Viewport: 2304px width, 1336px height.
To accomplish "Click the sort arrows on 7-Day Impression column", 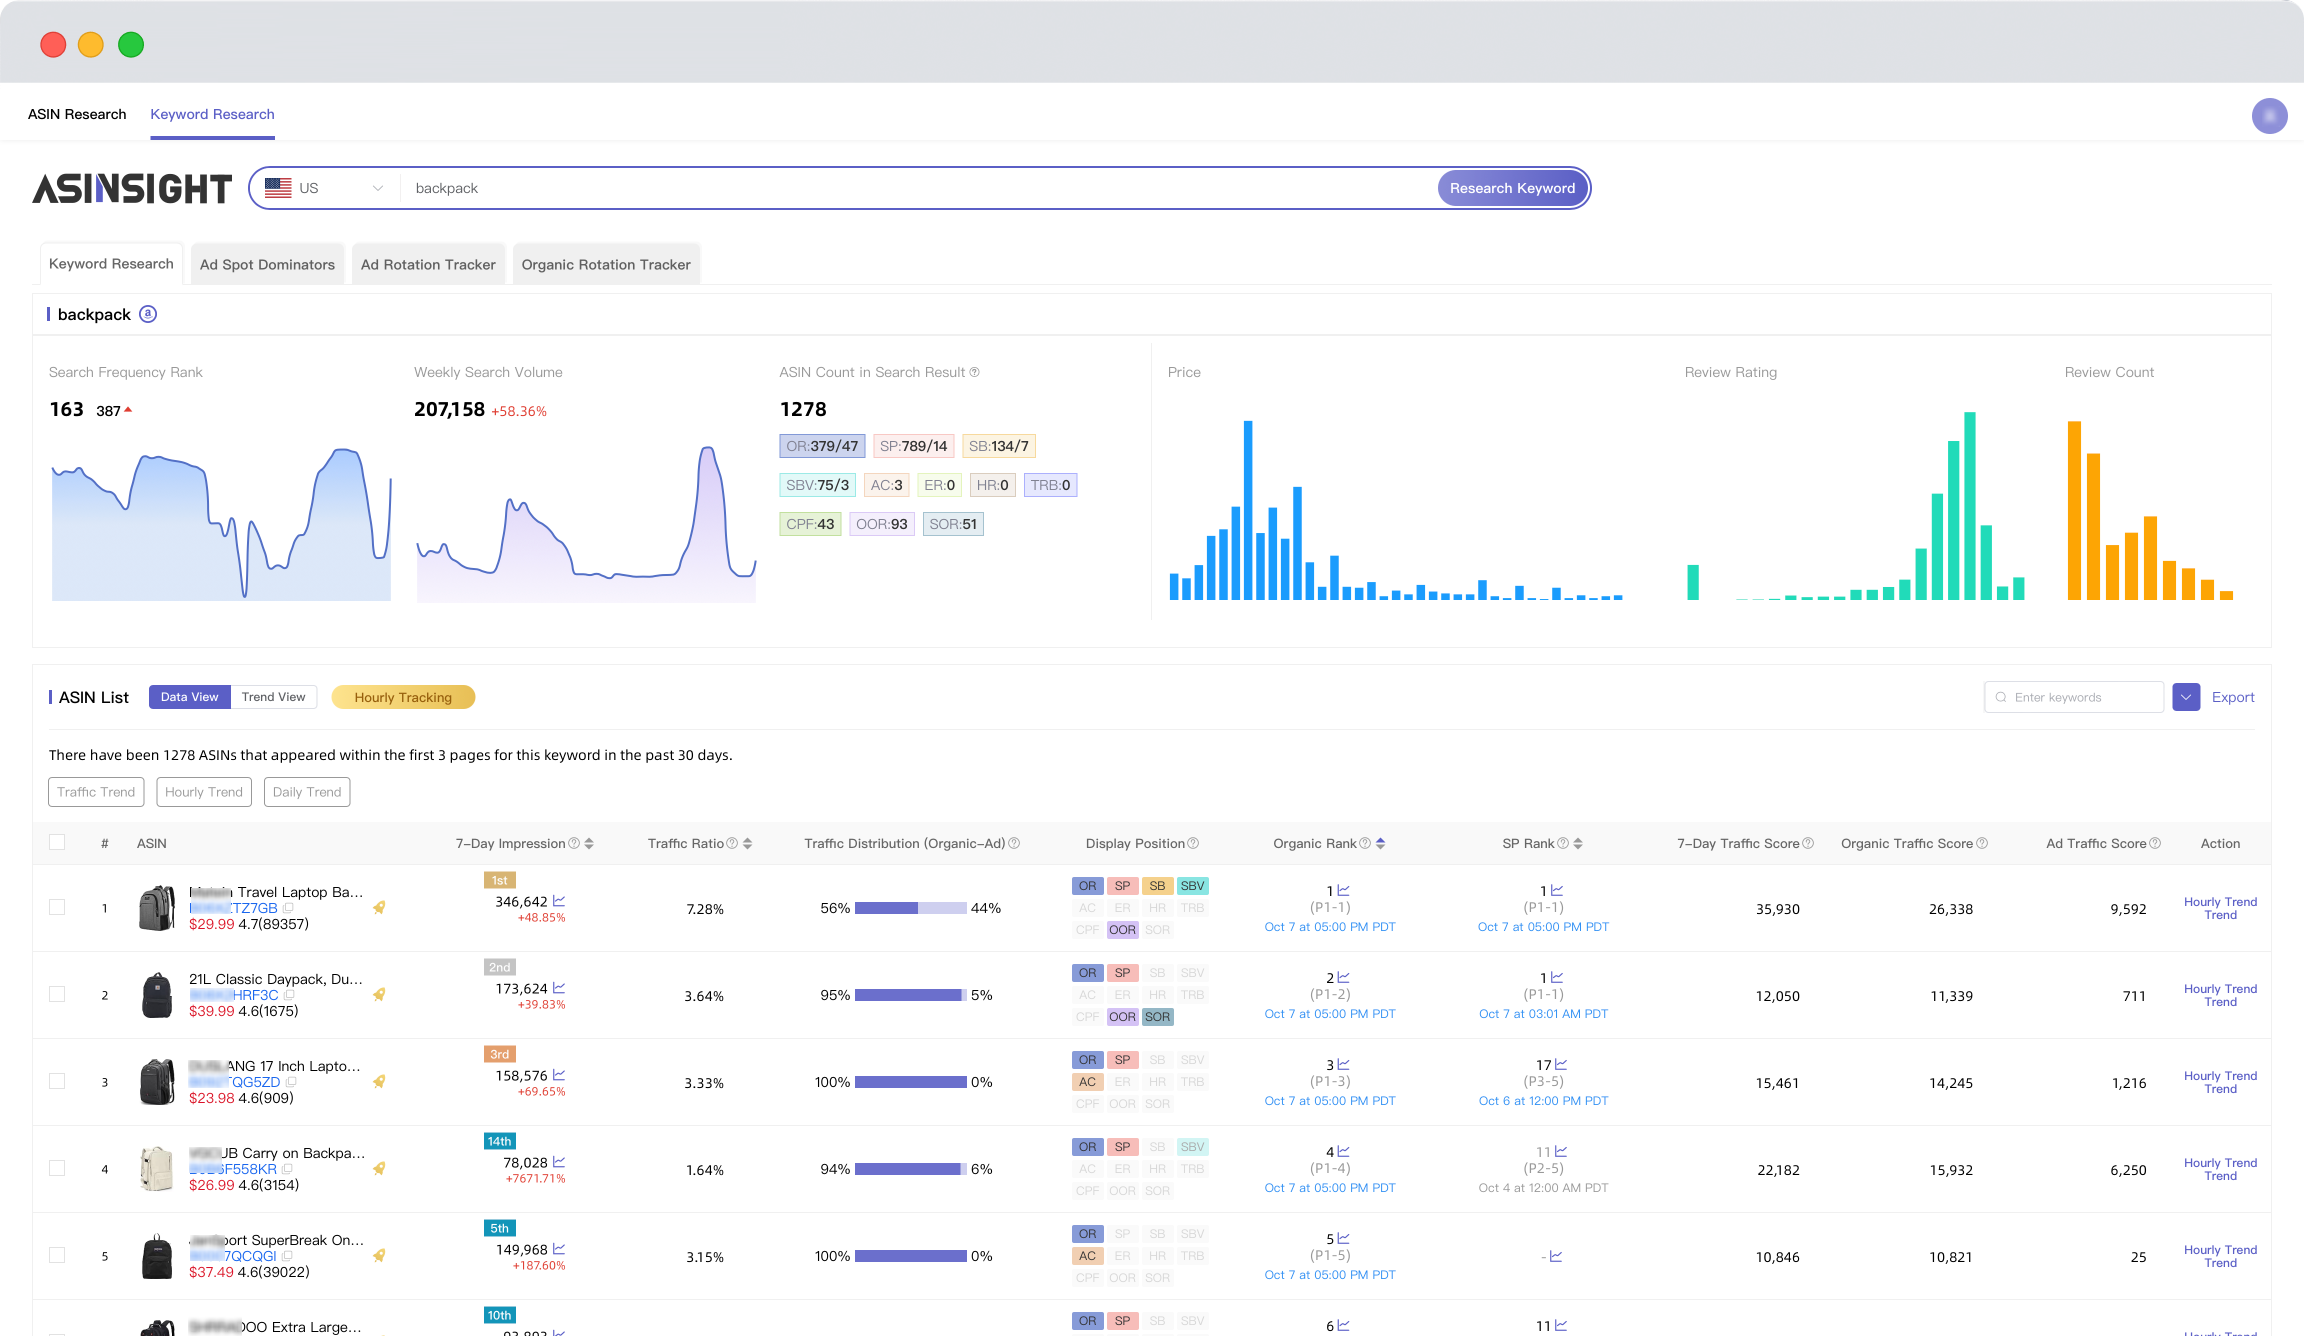I will tap(588, 843).
